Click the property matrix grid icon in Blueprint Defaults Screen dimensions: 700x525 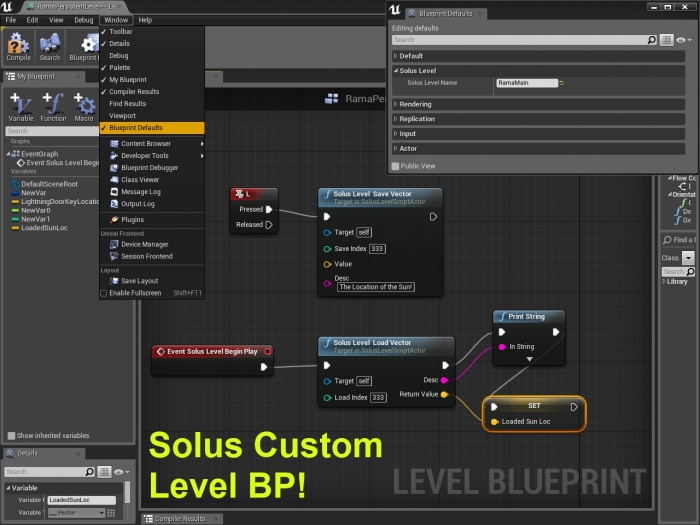(667, 40)
